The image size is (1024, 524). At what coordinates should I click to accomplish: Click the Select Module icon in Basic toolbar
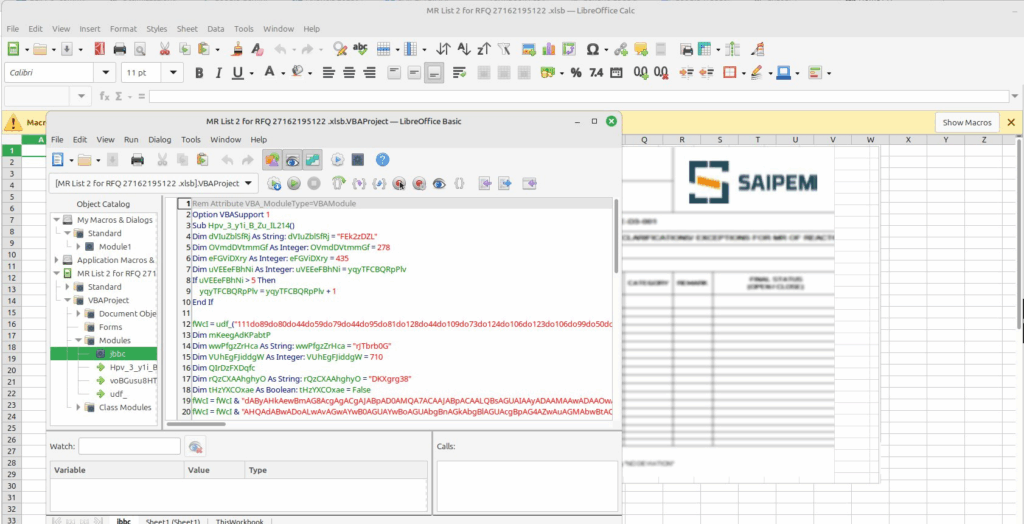tap(358, 159)
